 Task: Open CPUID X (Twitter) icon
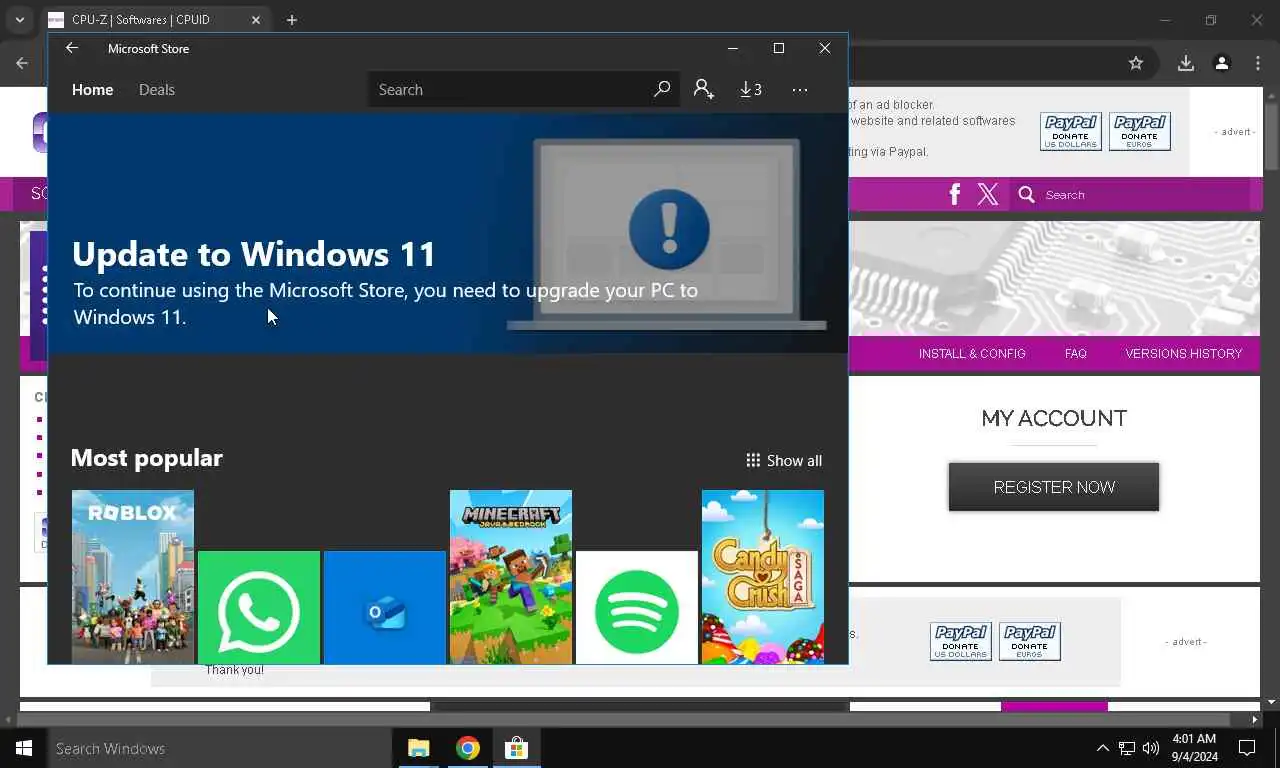point(988,194)
